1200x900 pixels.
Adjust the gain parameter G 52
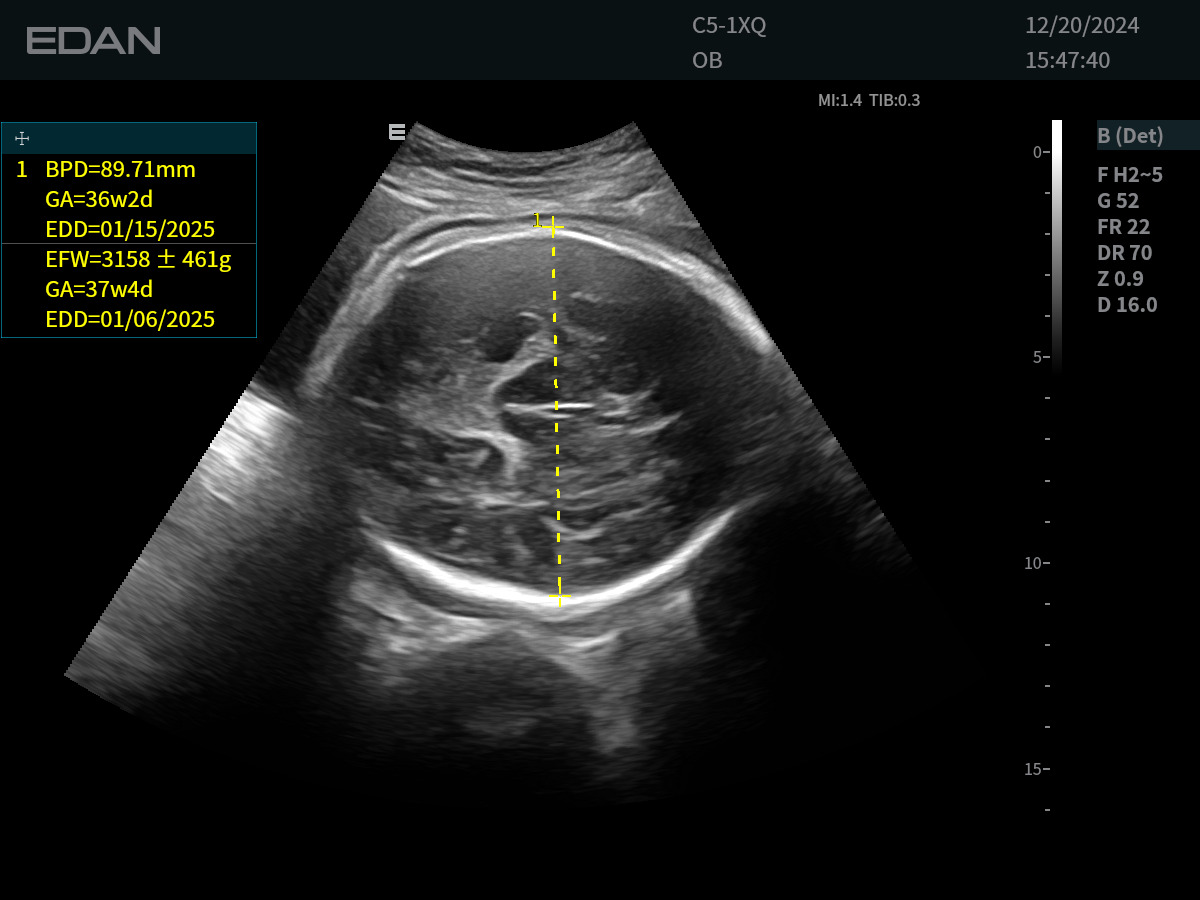pos(1118,201)
